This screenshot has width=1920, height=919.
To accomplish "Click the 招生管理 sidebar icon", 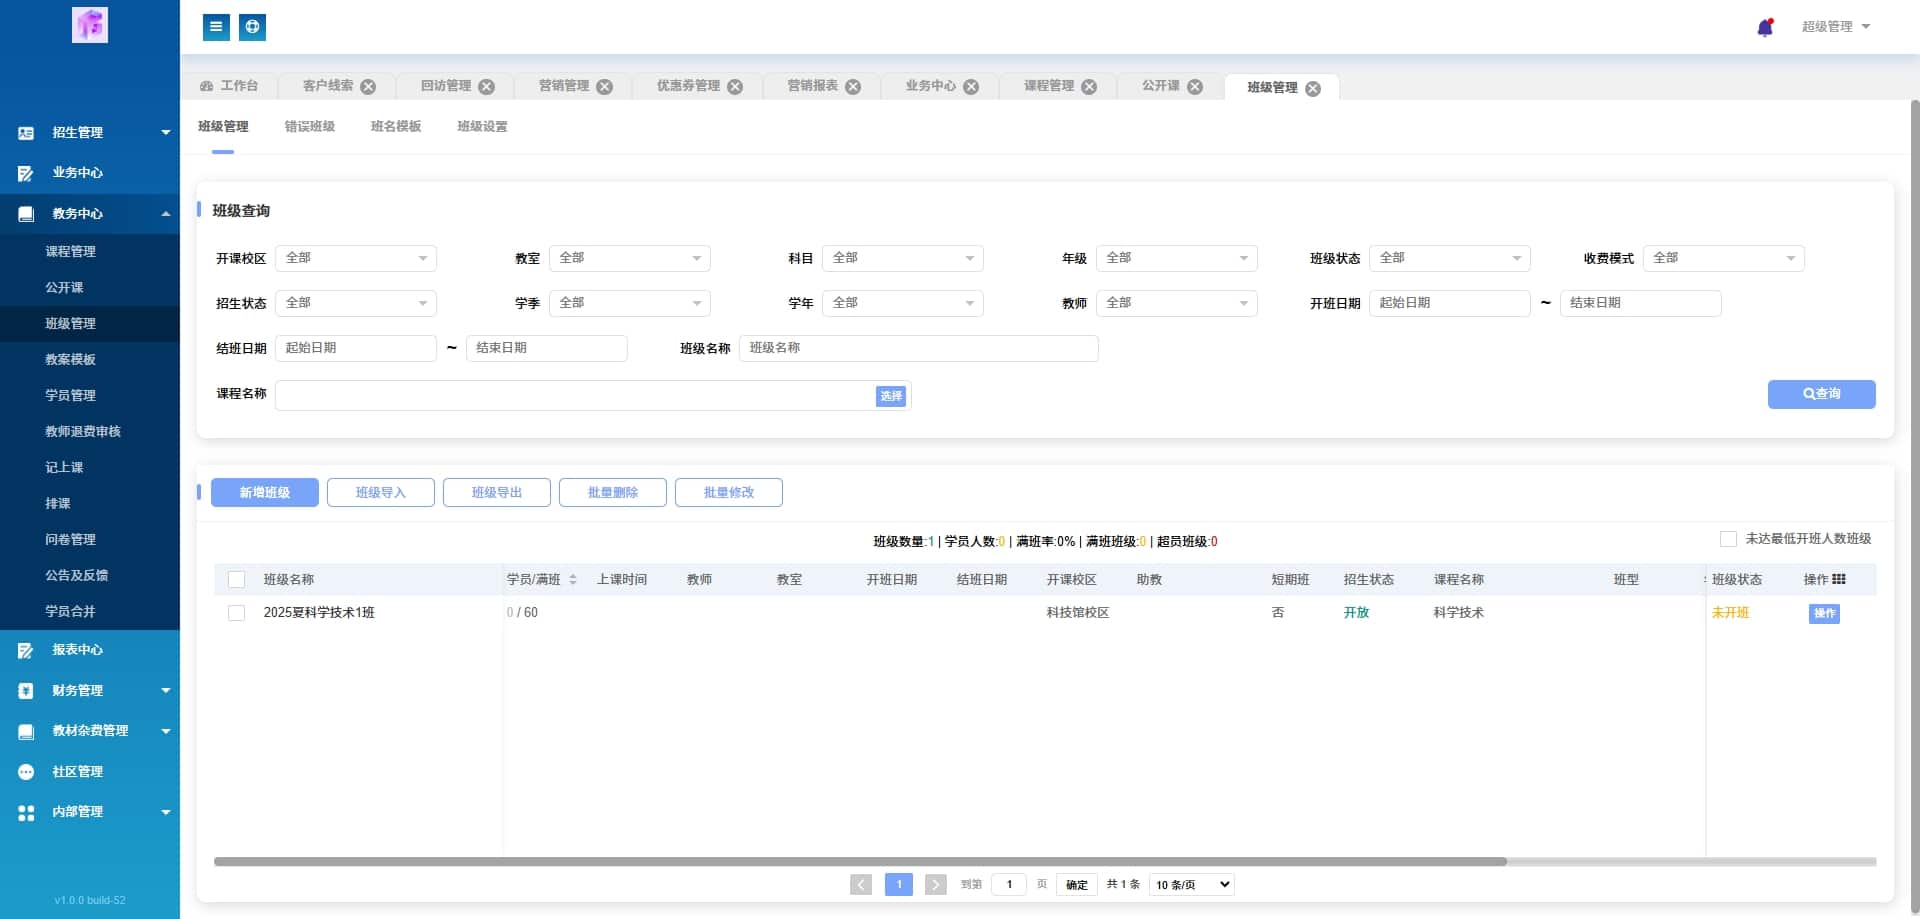I will coord(26,133).
